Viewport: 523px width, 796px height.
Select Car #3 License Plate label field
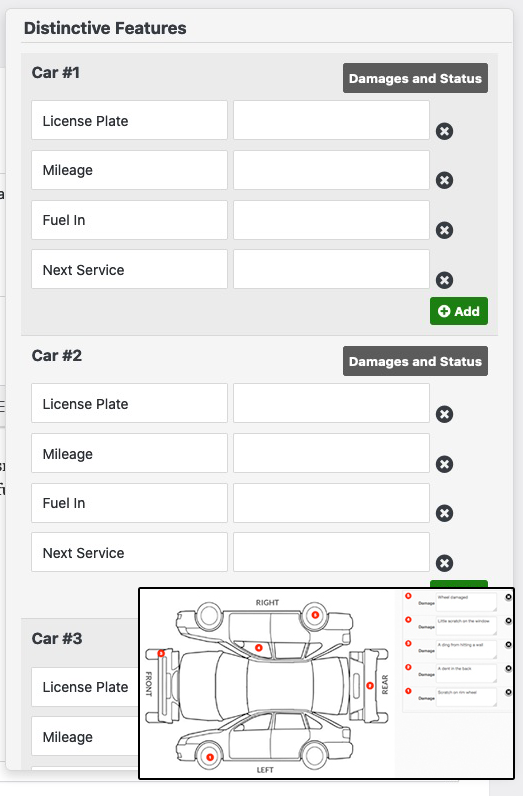[x=85, y=687]
